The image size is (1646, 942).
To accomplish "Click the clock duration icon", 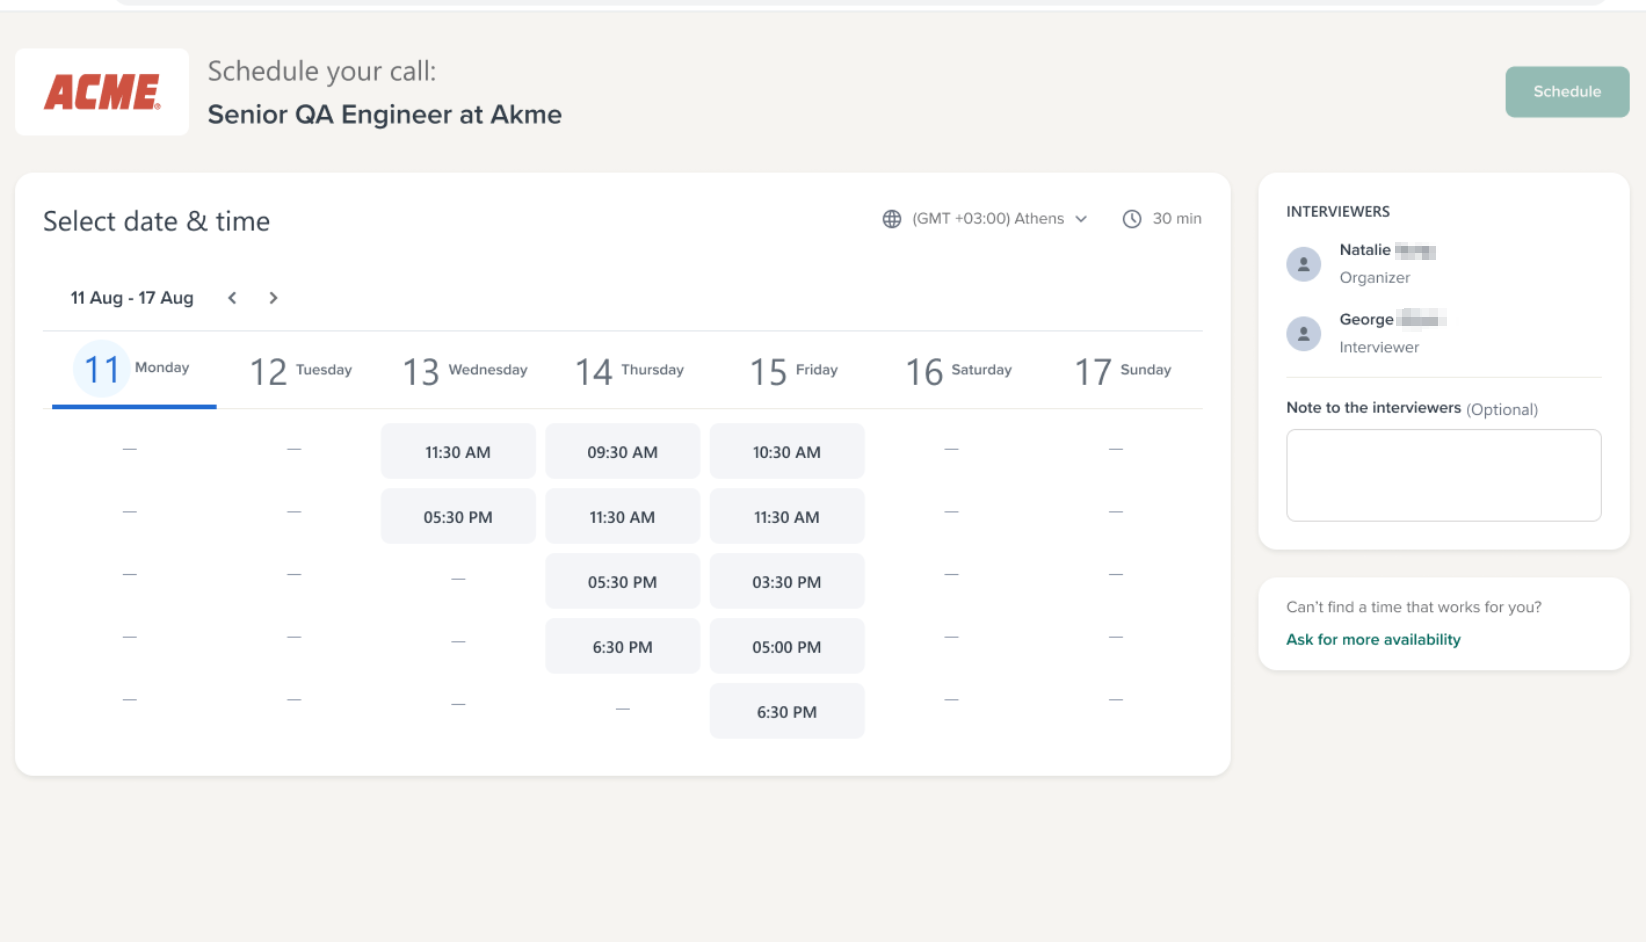I will (1131, 219).
